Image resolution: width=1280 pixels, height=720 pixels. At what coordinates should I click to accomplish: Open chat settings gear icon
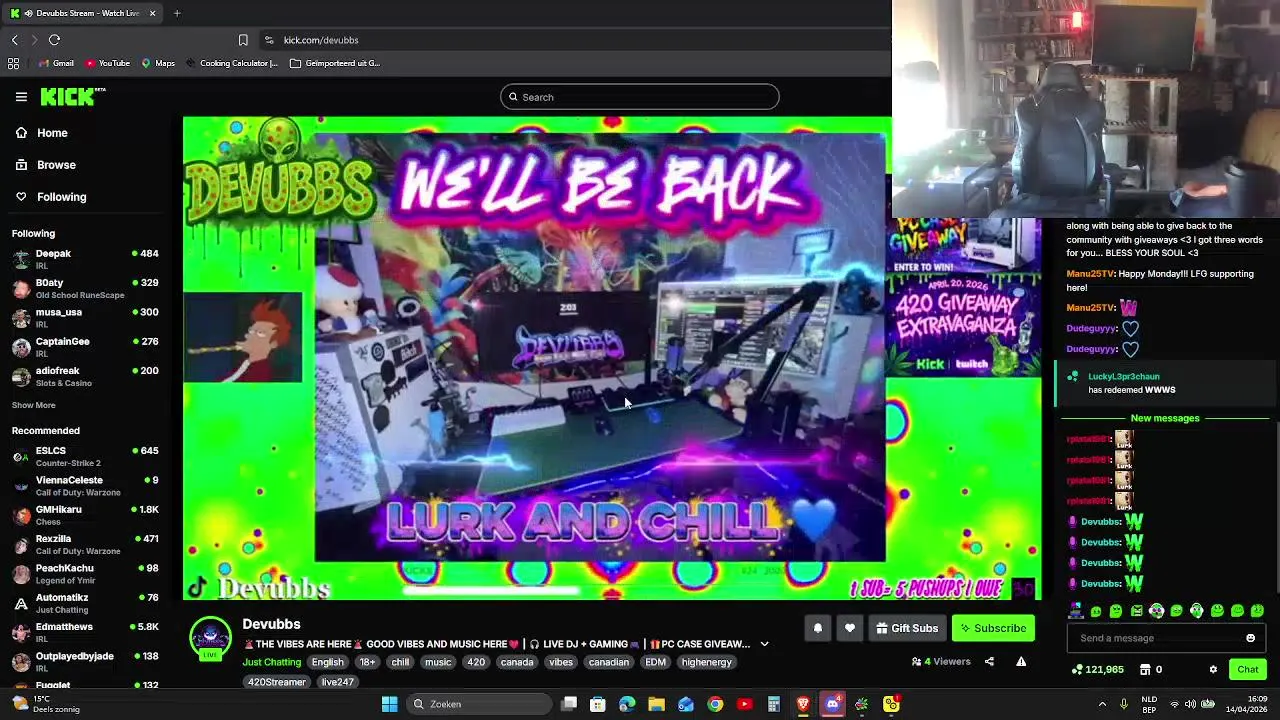(x=1213, y=669)
